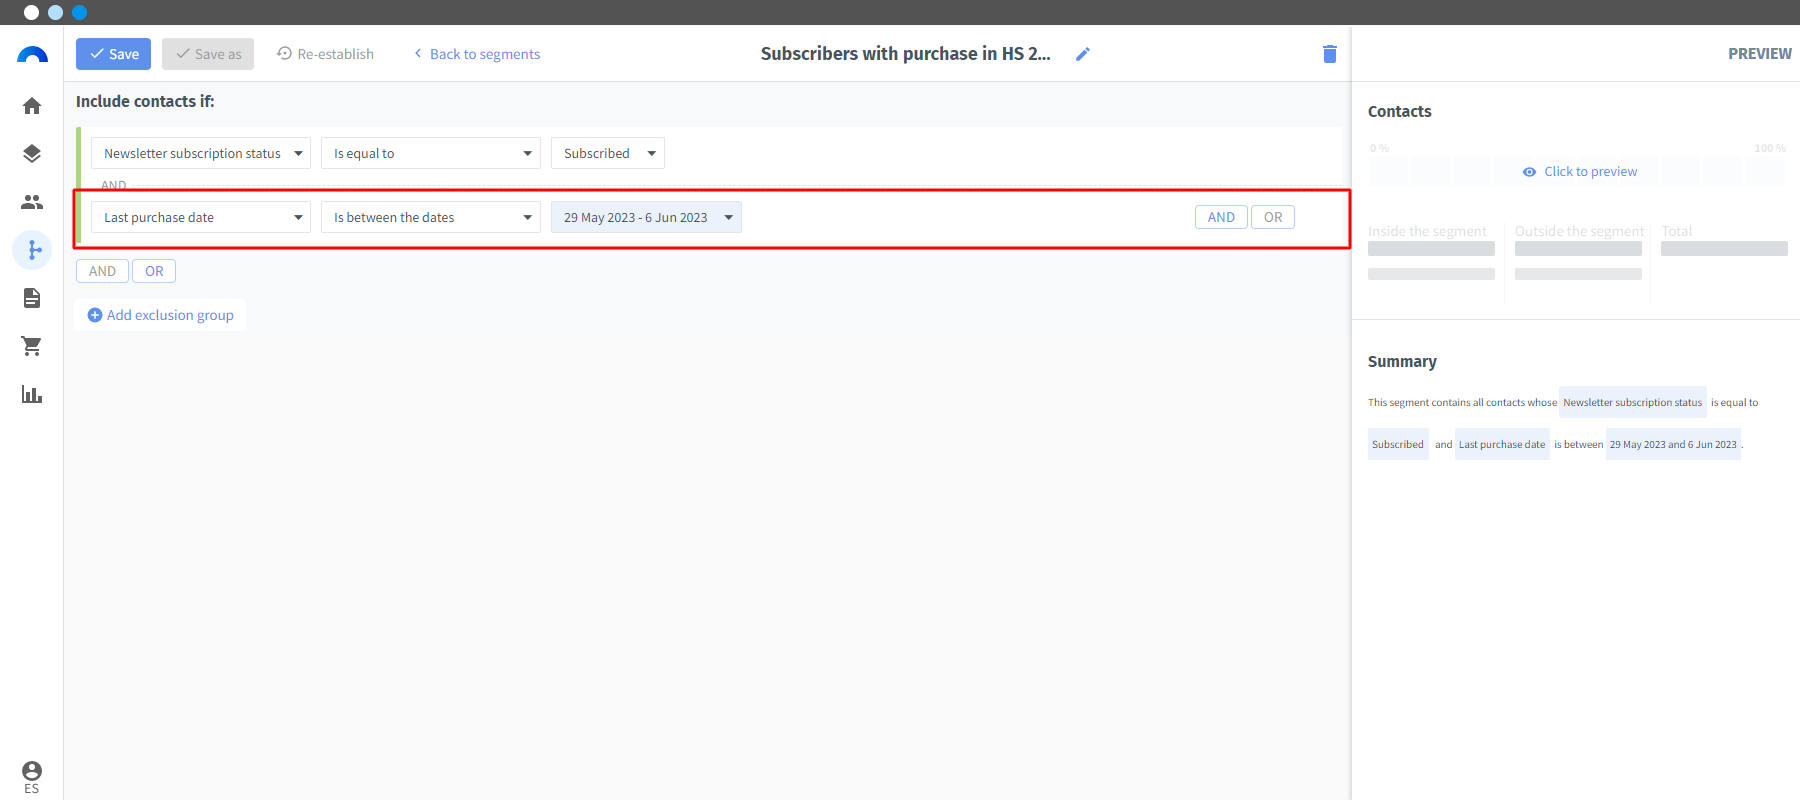
Task: Delete segment with trash icon
Action: coord(1329,54)
